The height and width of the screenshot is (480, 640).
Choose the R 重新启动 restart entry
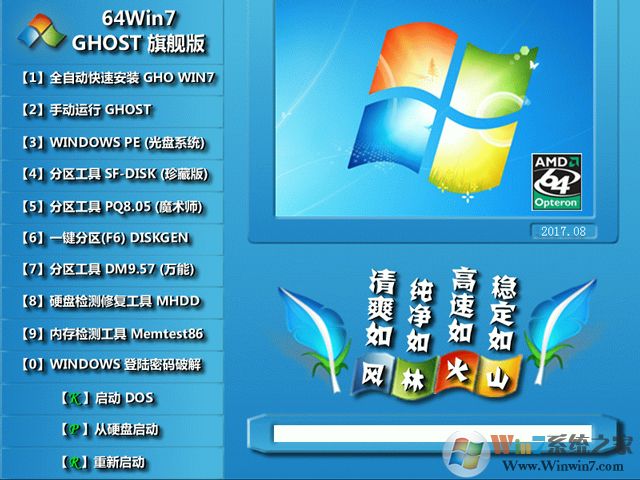111,462
